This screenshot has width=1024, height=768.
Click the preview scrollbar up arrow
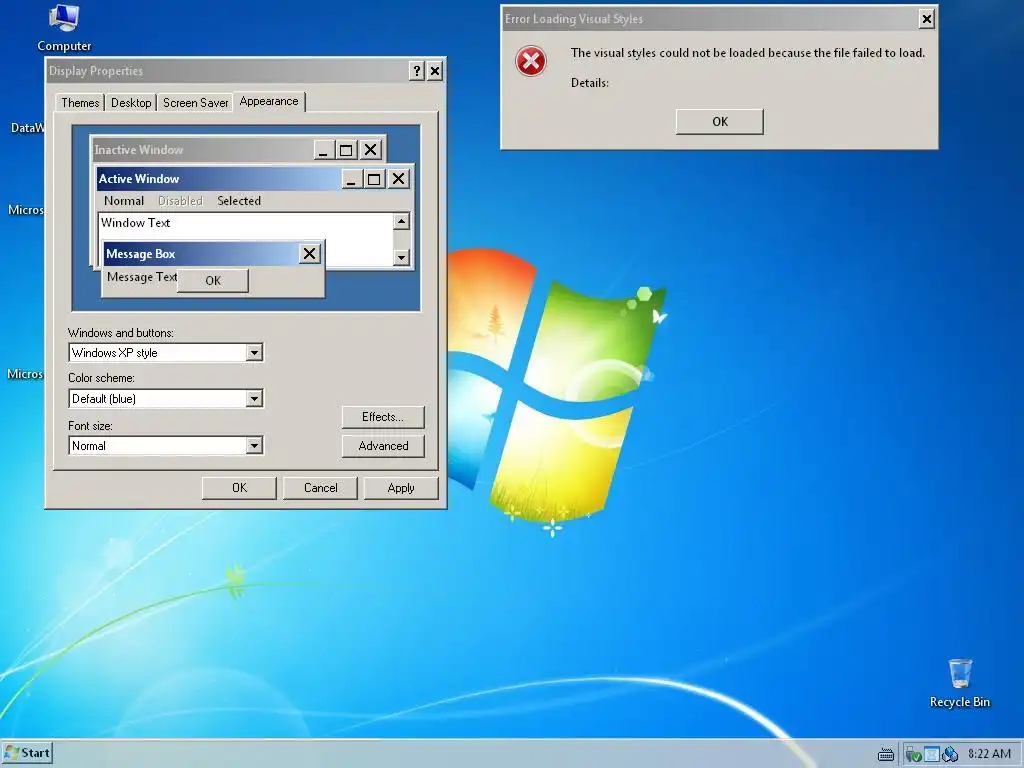pos(402,221)
